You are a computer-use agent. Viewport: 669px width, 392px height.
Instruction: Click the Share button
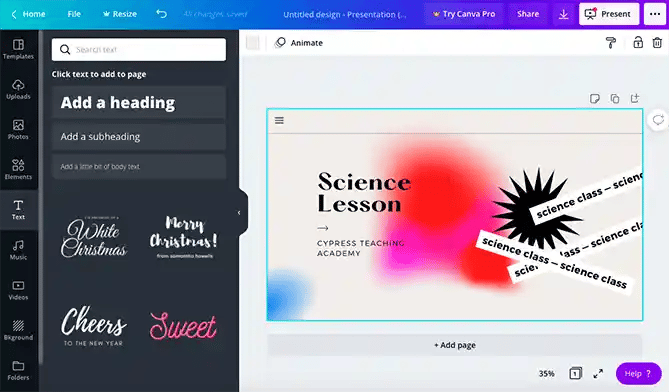[x=528, y=14]
